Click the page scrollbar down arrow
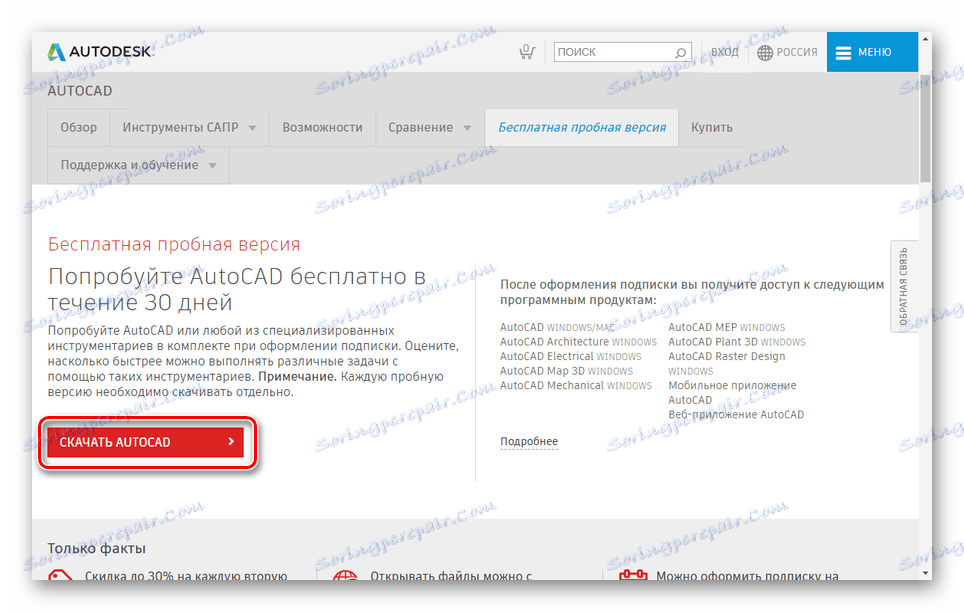The image size is (964, 612). (925, 573)
